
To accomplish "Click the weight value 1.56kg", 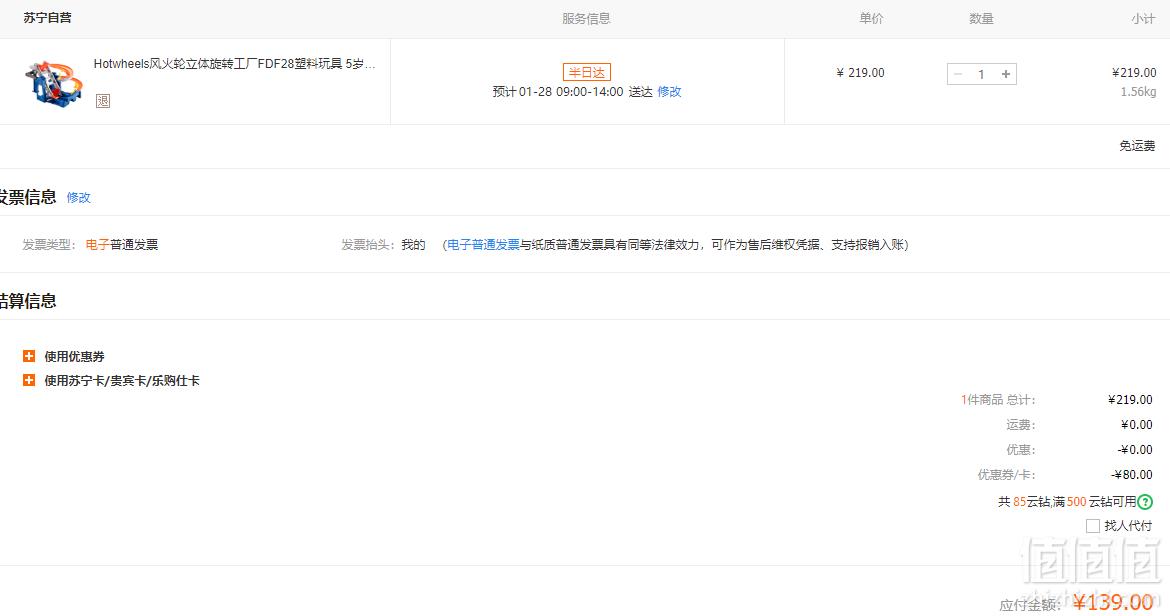I will pyautogui.click(x=1139, y=92).
